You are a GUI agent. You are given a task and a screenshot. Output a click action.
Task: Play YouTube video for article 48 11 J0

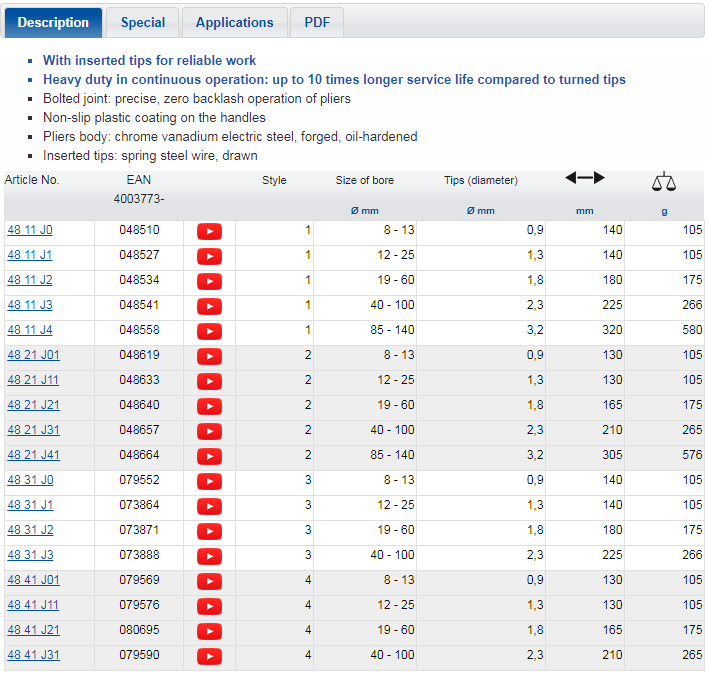pos(209,231)
